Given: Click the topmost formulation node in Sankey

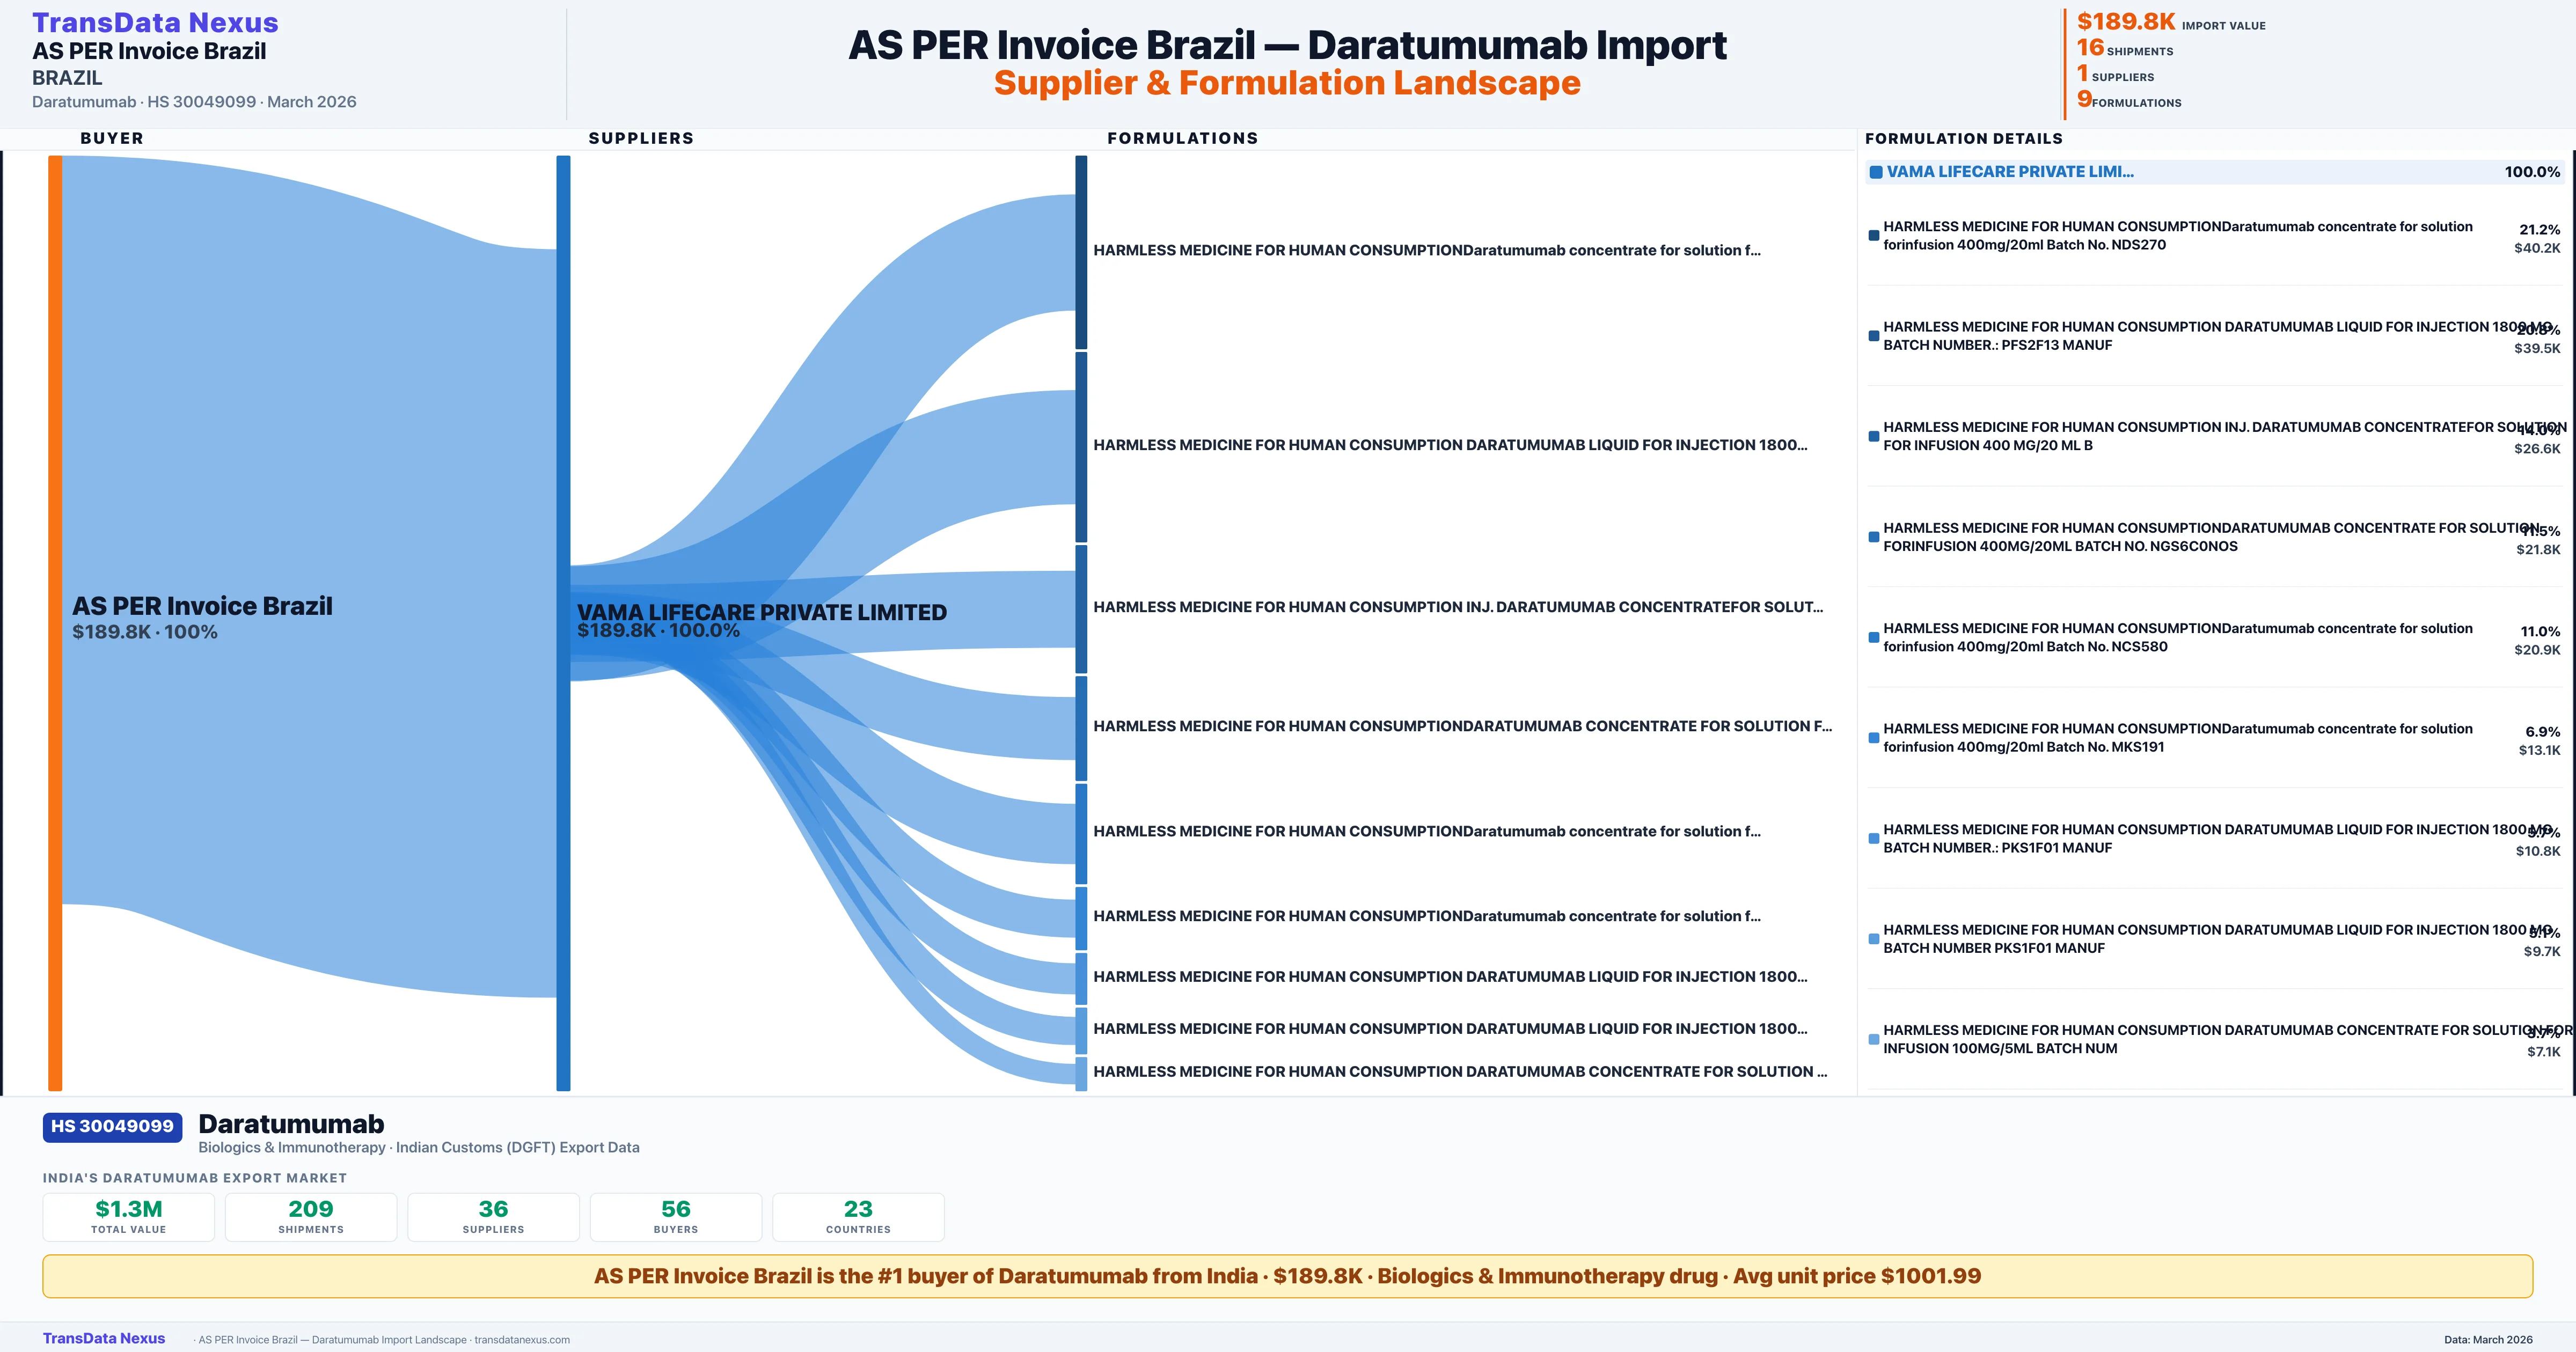Looking at the screenshot, I should [1081, 252].
